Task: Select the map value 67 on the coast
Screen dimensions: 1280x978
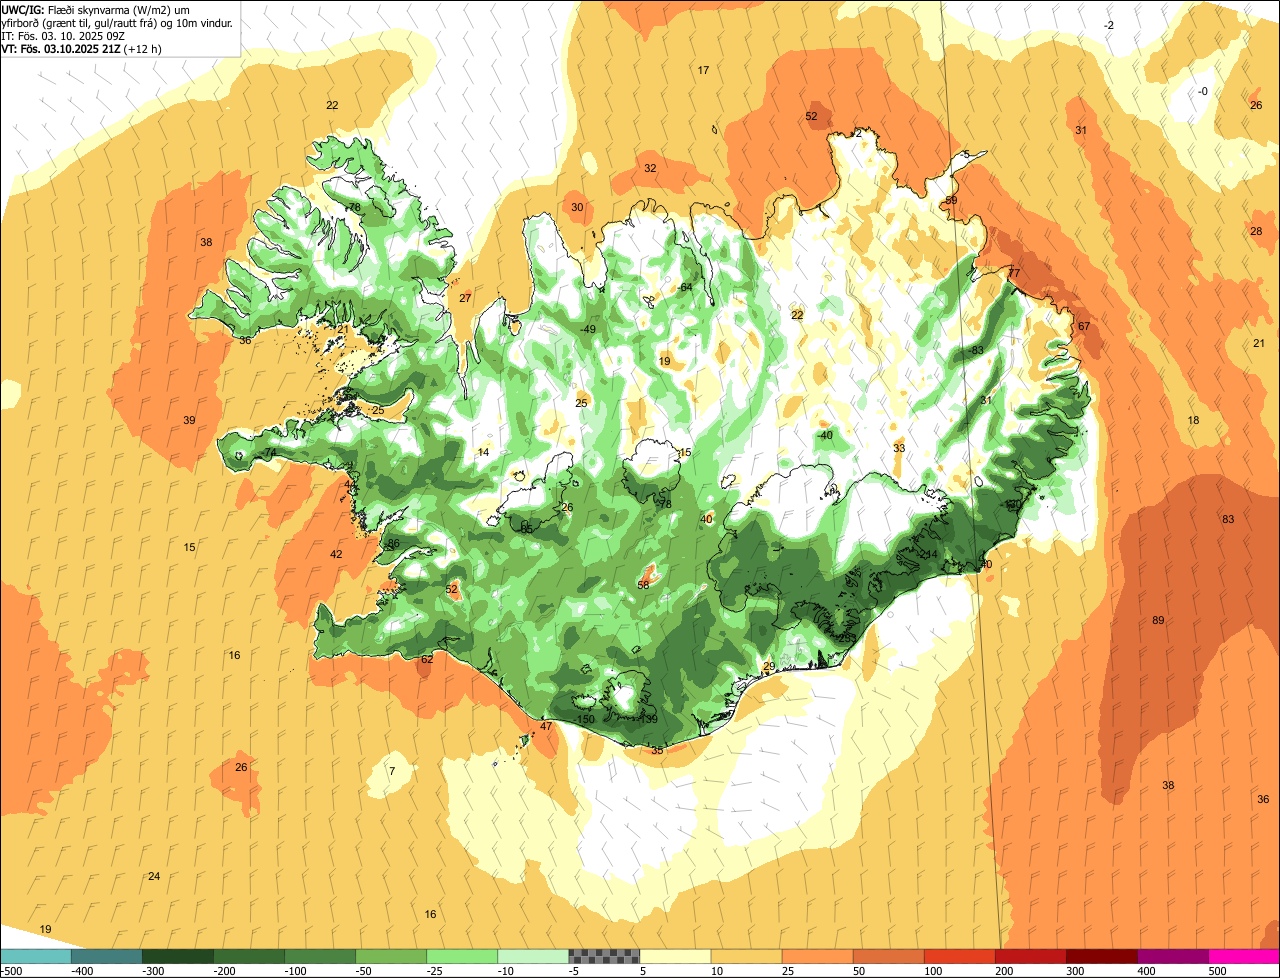Action: pyautogui.click(x=1084, y=326)
